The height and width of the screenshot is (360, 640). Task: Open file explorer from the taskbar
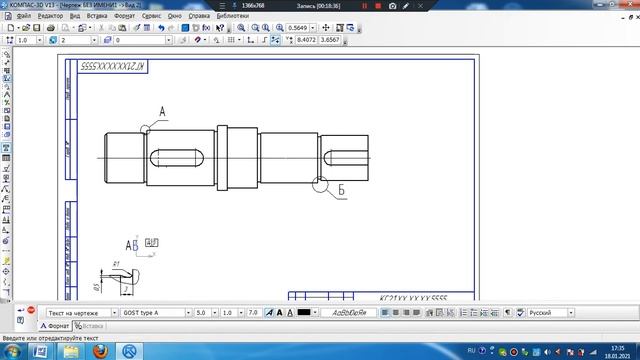click(x=71, y=351)
